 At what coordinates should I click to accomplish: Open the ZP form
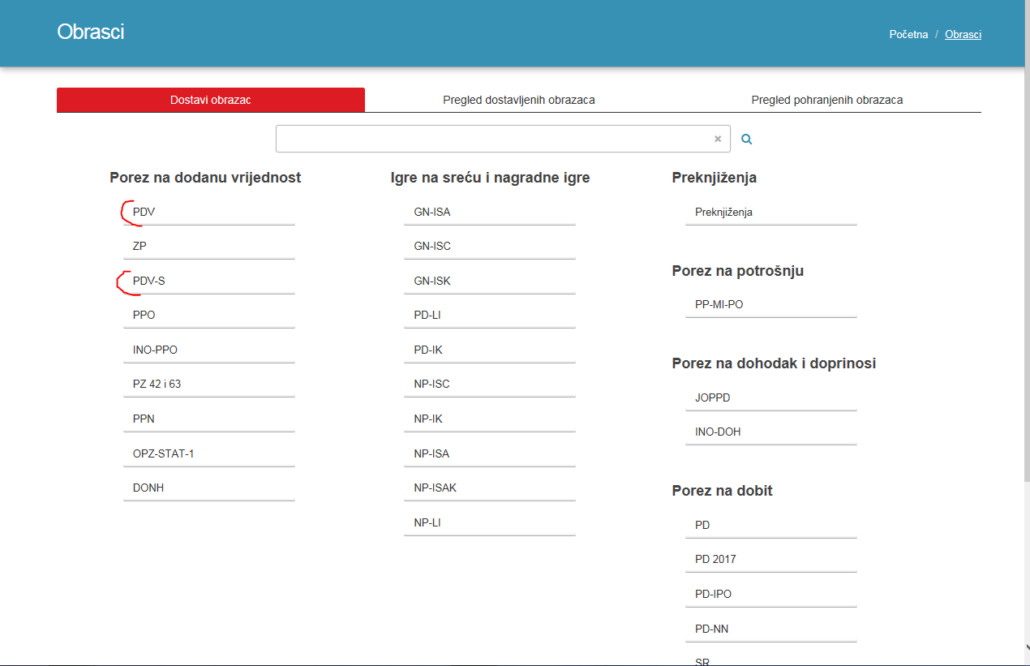pos(140,245)
